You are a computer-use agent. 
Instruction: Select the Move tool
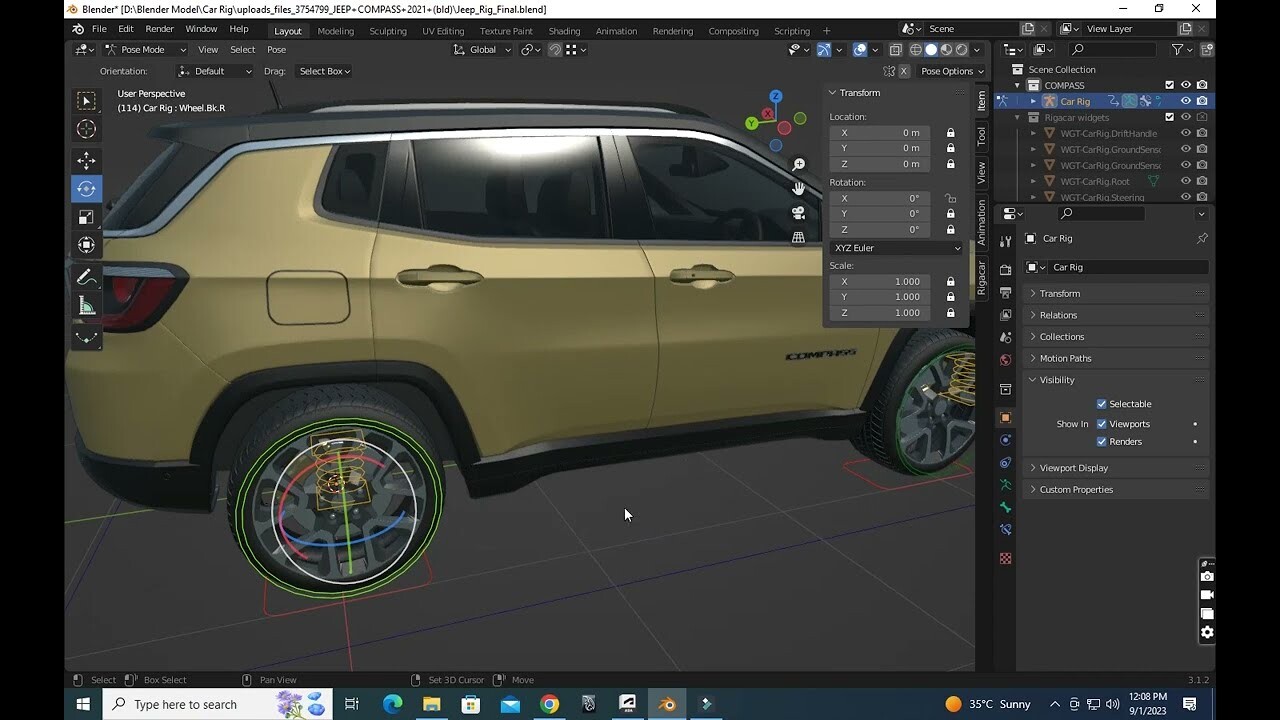point(86,159)
